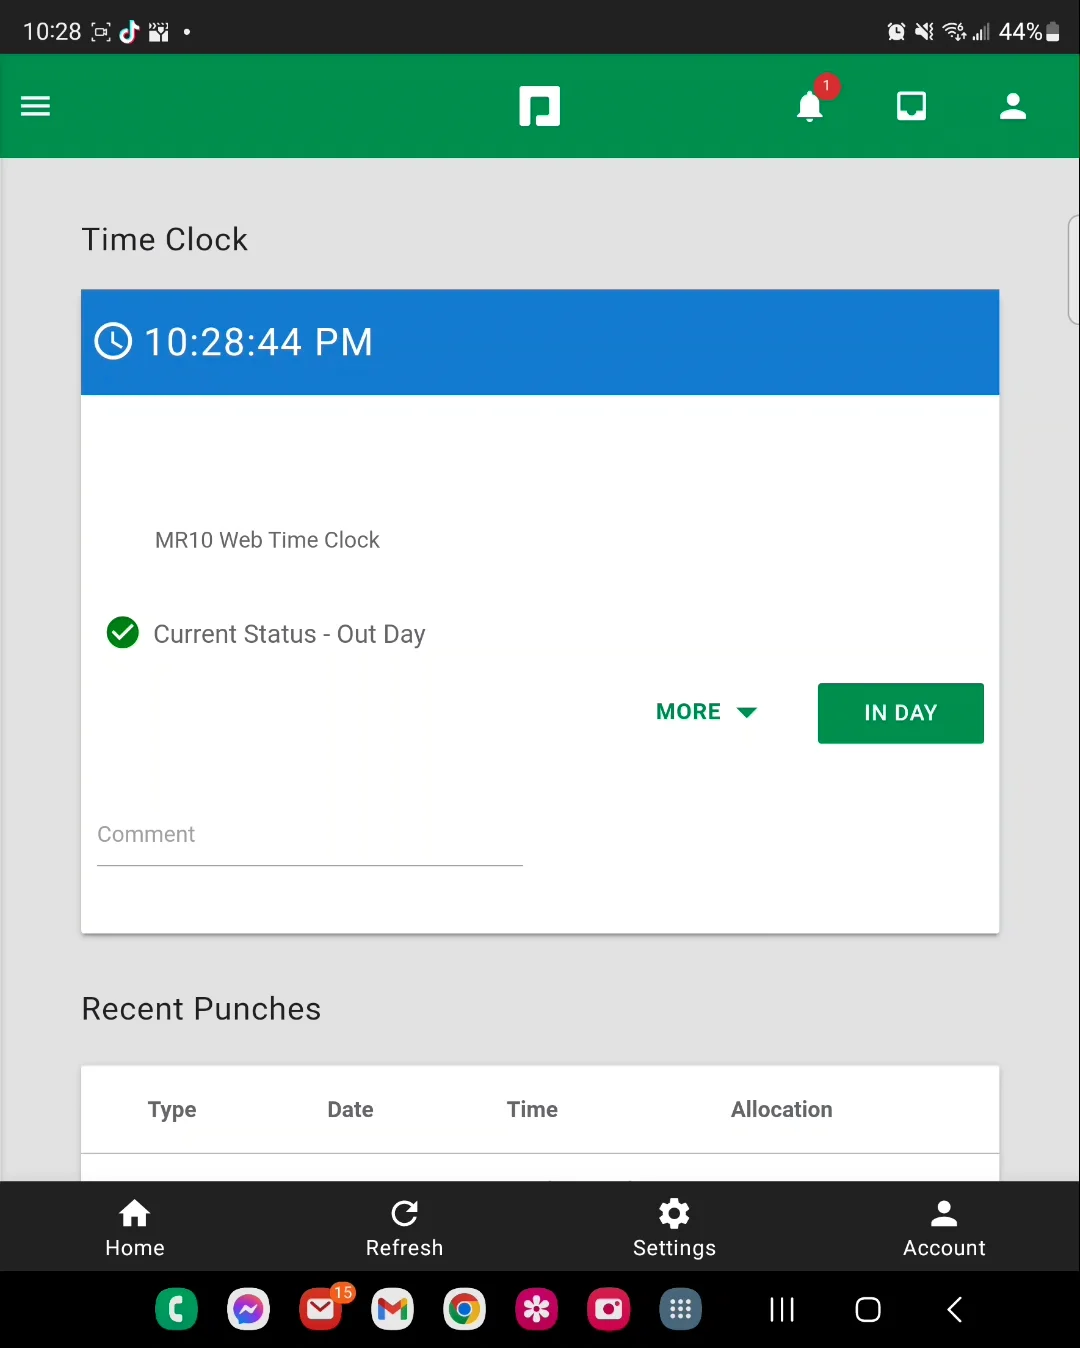The image size is (1080, 1348).
Task: Click the Recent Punches heading
Action: (201, 1008)
